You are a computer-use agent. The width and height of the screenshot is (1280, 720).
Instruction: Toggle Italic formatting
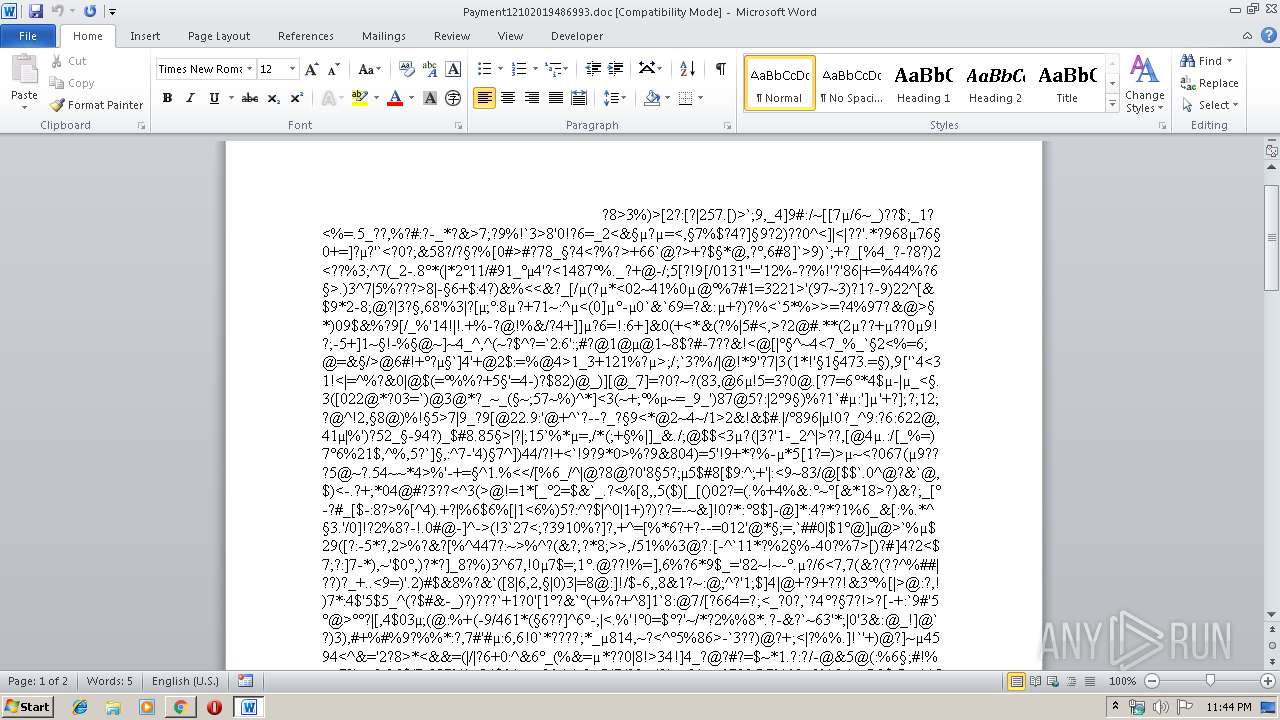coord(190,98)
